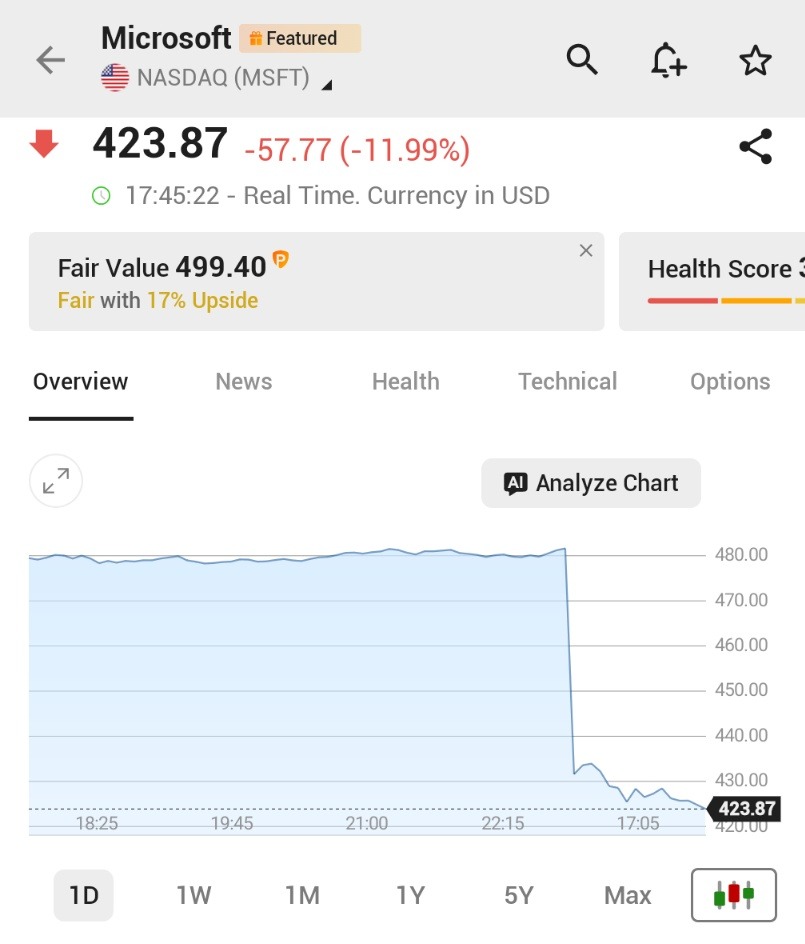The height and width of the screenshot is (944, 805).
Task: Click the Featured badge
Action: (300, 39)
